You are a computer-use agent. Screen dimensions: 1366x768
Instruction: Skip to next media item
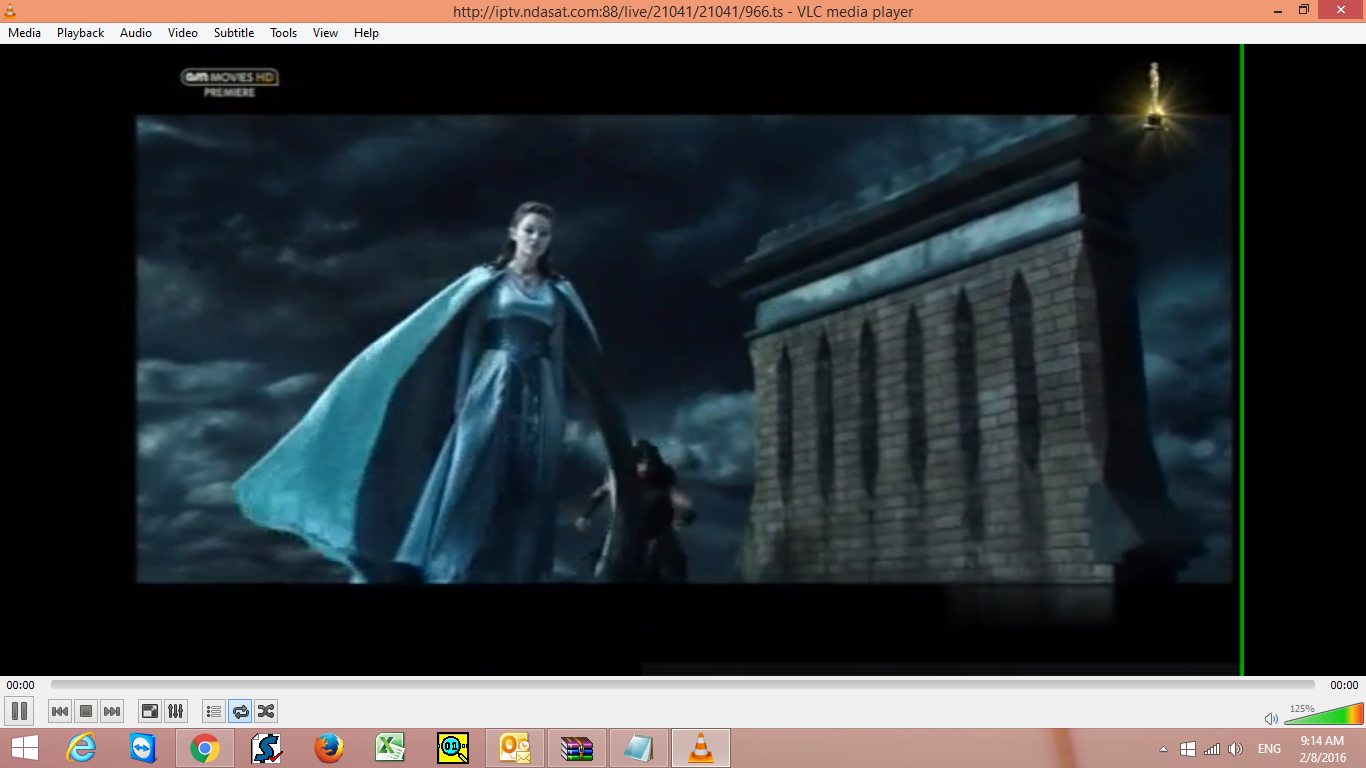pos(112,711)
